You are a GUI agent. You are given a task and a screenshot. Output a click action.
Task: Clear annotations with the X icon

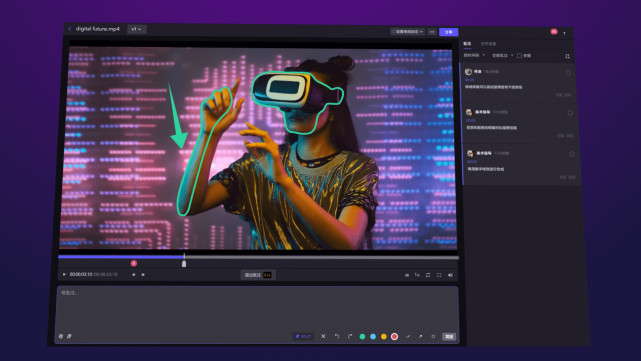(323, 336)
